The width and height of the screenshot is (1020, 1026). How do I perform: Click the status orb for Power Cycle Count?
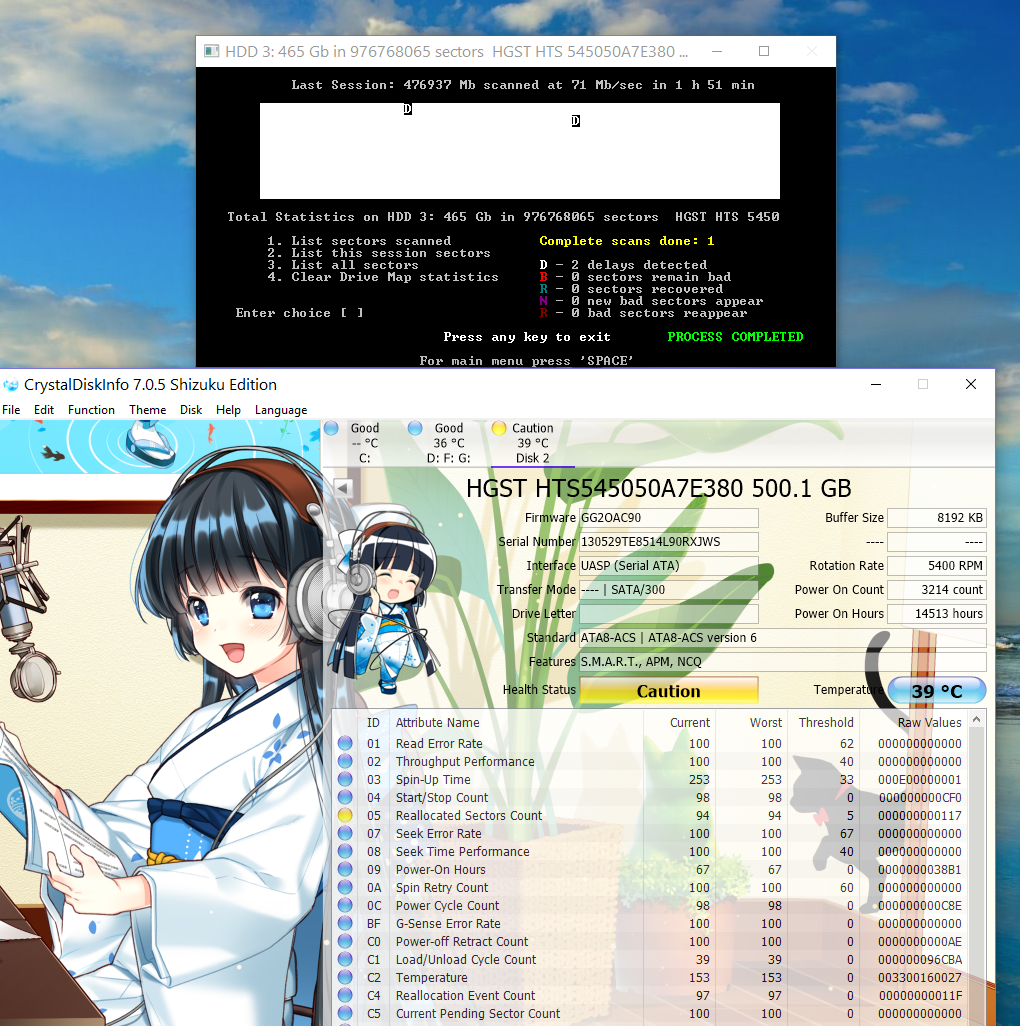click(345, 905)
